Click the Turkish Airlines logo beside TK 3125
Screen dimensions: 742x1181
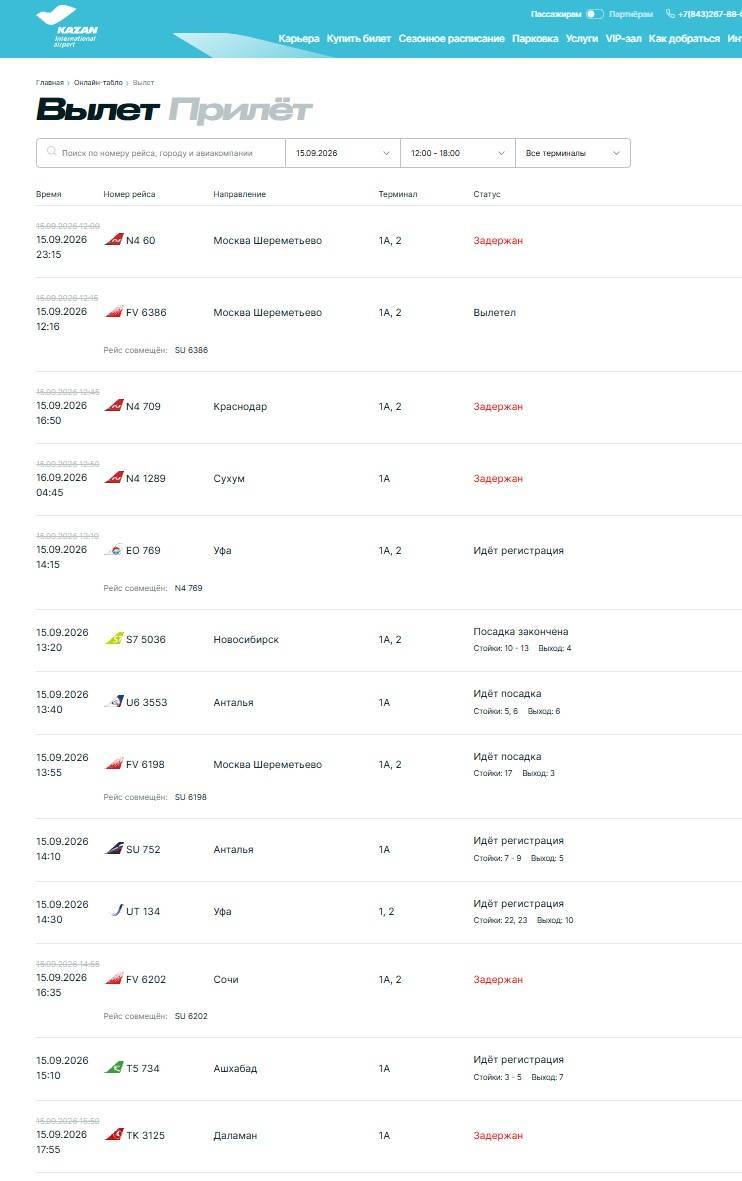tap(114, 1134)
